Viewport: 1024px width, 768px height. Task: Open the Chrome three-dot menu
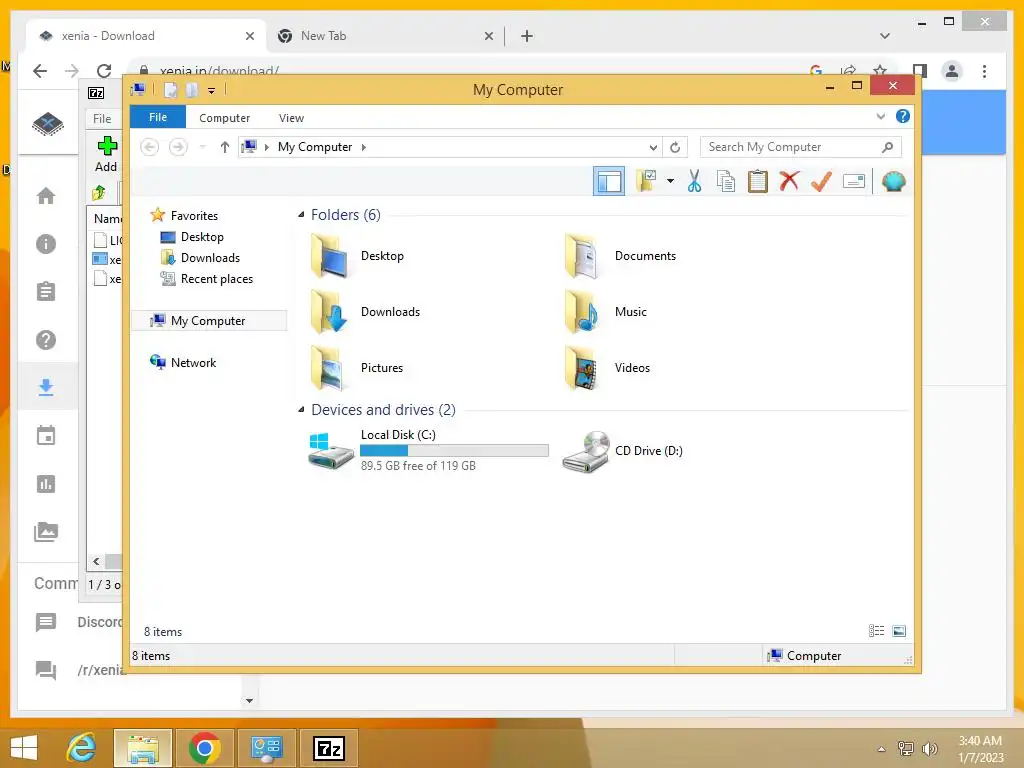click(984, 71)
